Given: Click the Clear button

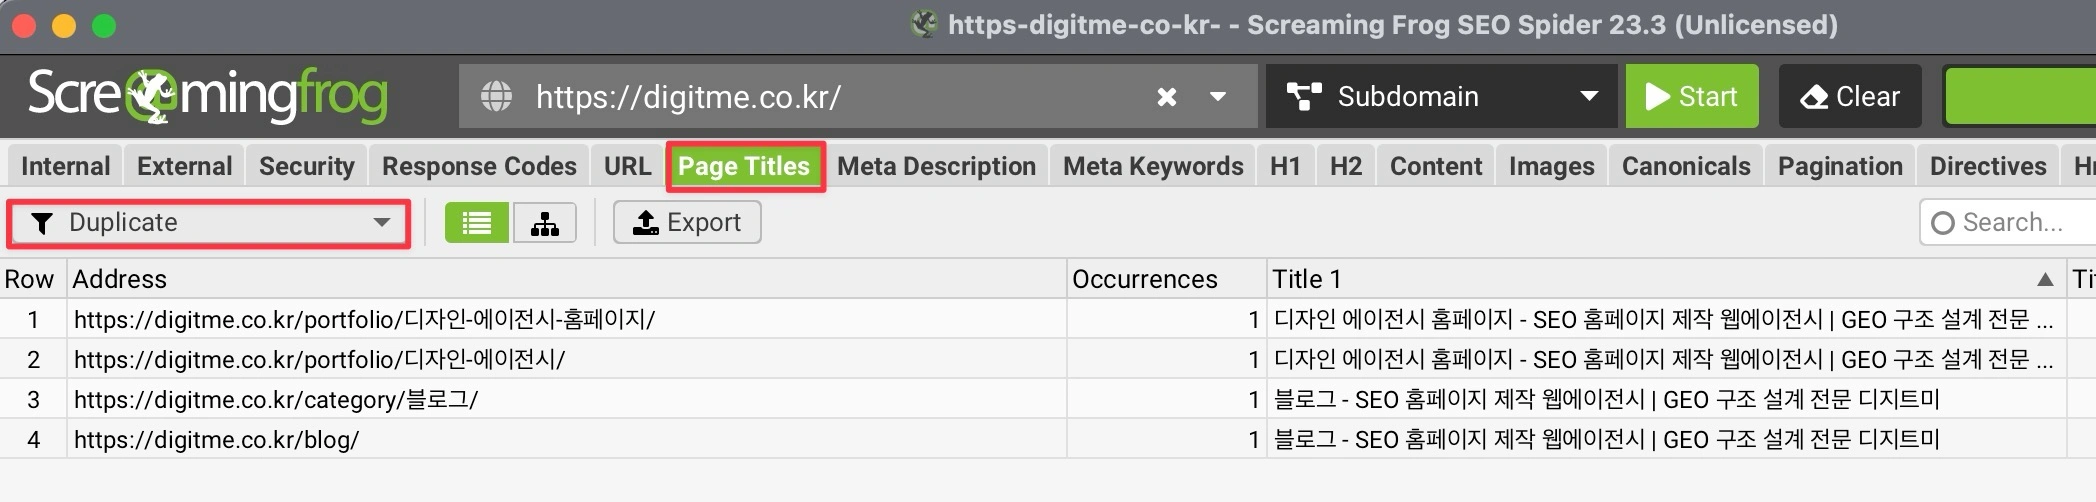Looking at the screenshot, I should tap(1850, 96).
